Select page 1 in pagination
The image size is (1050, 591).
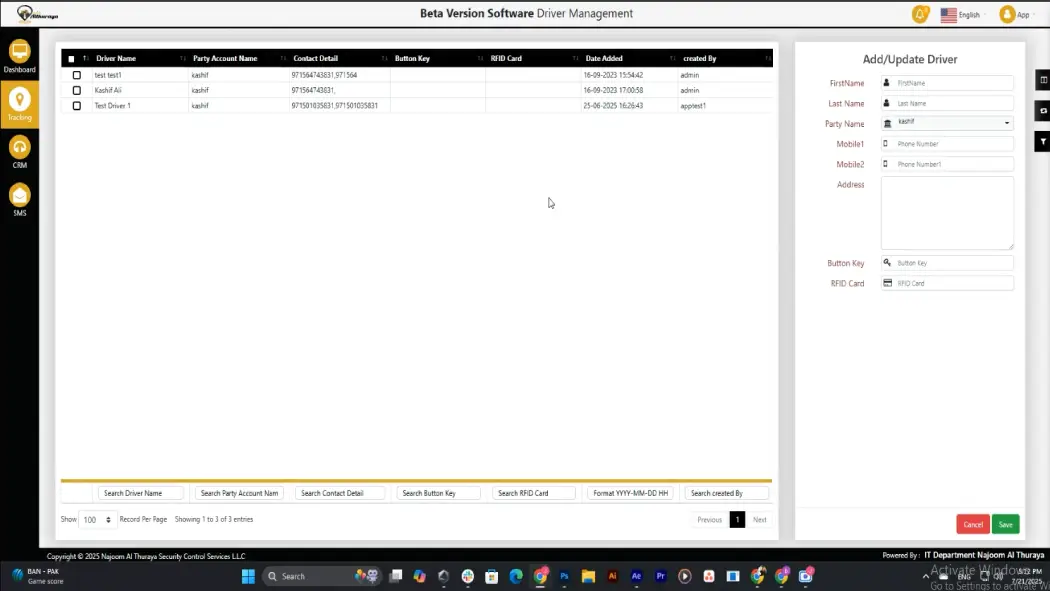click(737, 520)
